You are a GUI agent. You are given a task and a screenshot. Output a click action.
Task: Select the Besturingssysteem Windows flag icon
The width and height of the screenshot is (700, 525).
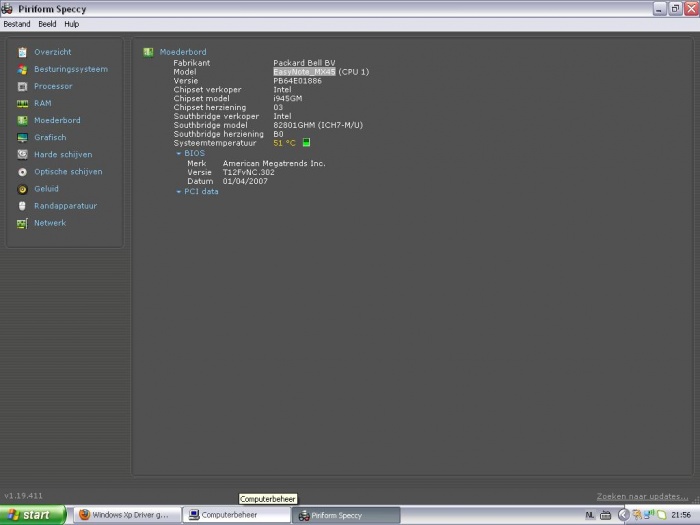22,70
